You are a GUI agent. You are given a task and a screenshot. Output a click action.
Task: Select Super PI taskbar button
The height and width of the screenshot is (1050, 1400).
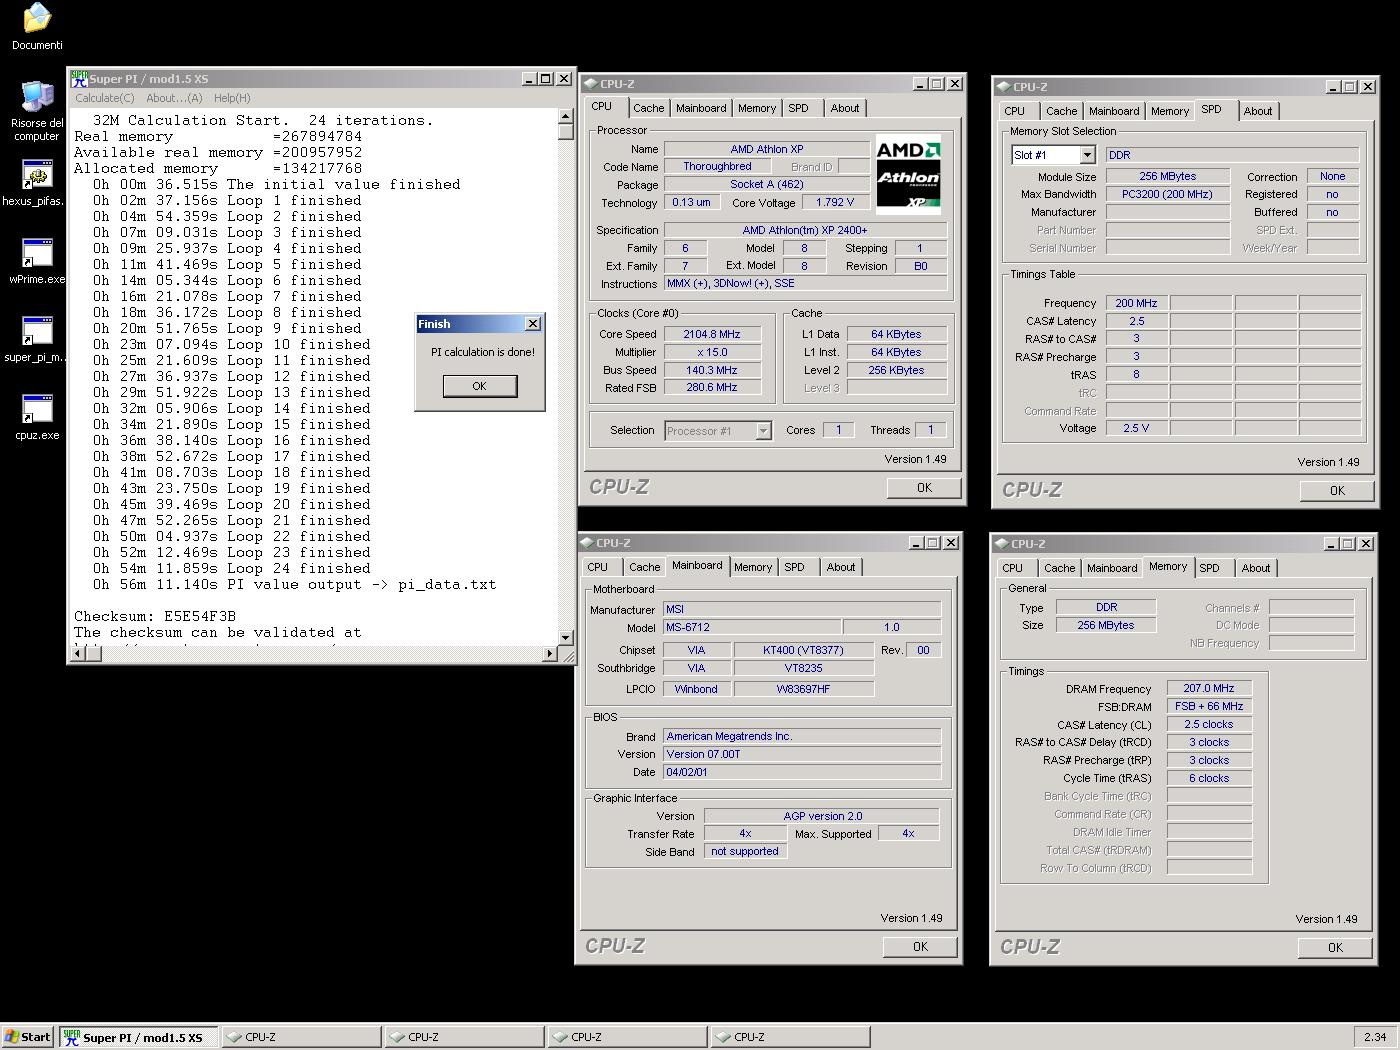click(137, 1037)
